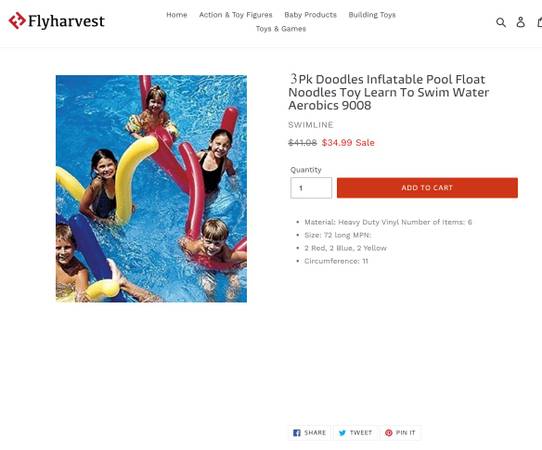
Task: Share product on Facebook
Action: point(310,433)
